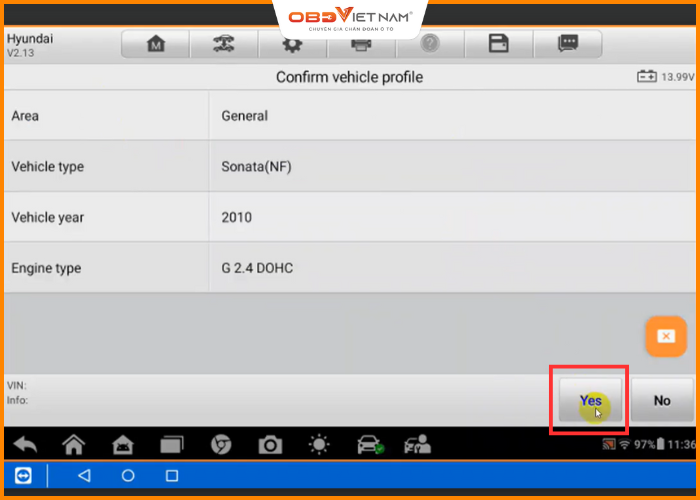700x500 pixels.
Task: Tap the 97% battery indicator
Action: pyautogui.click(x=649, y=444)
